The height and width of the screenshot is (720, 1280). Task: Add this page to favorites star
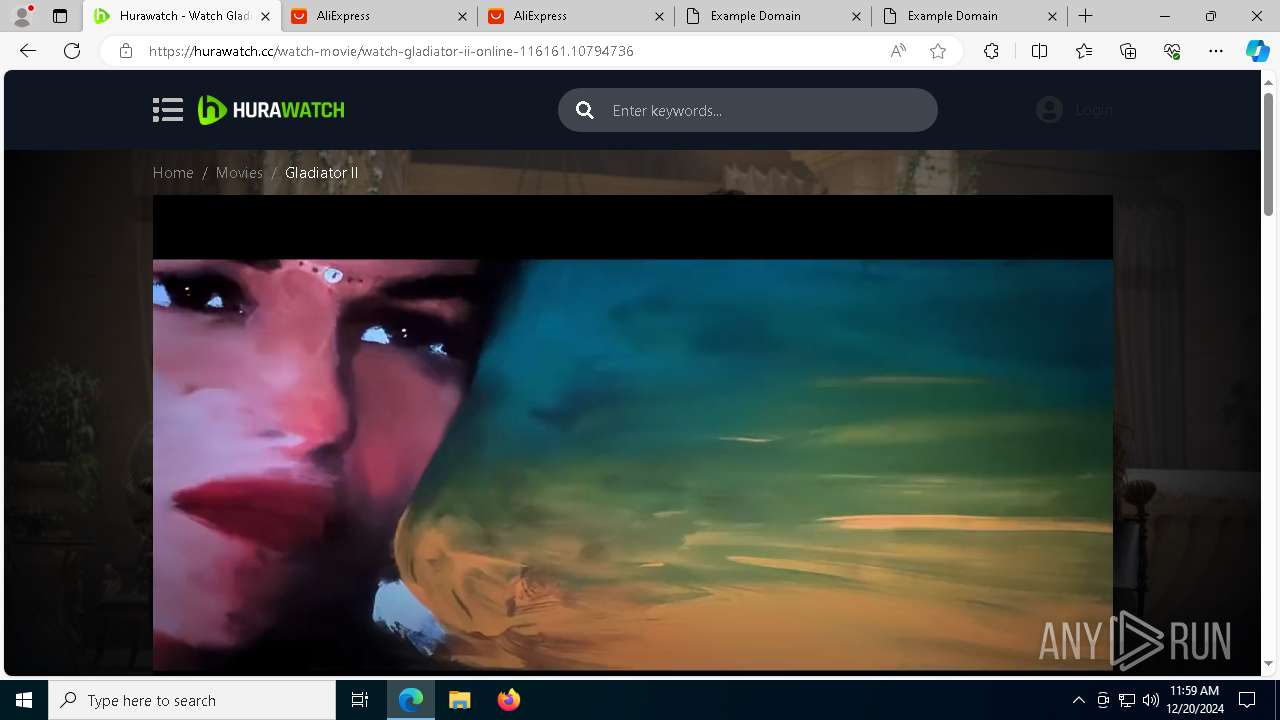click(938, 51)
